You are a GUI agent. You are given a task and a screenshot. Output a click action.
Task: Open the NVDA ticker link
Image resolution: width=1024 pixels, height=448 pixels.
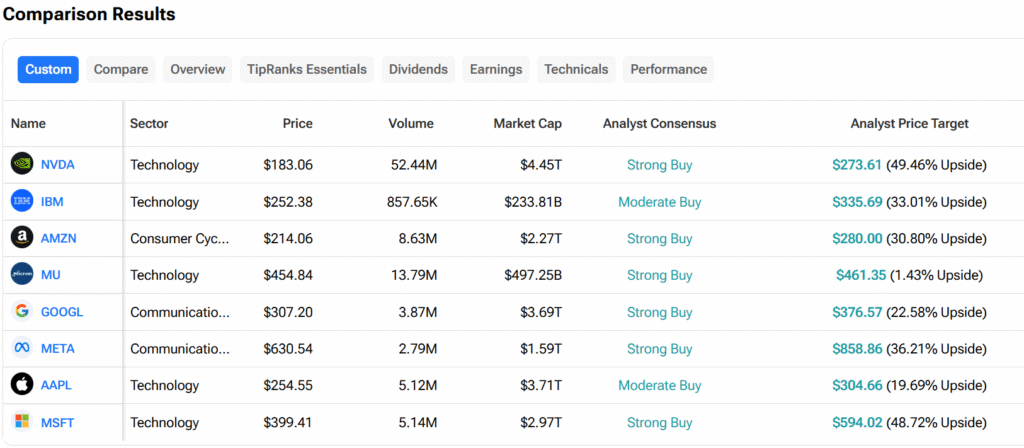point(57,165)
